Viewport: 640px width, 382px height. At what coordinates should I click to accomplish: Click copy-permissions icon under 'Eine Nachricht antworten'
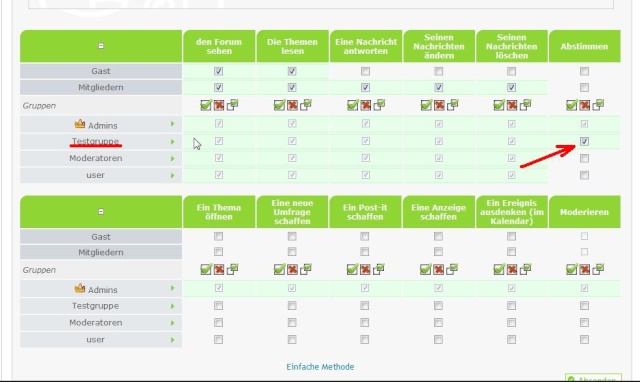click(x=379, y=105)
